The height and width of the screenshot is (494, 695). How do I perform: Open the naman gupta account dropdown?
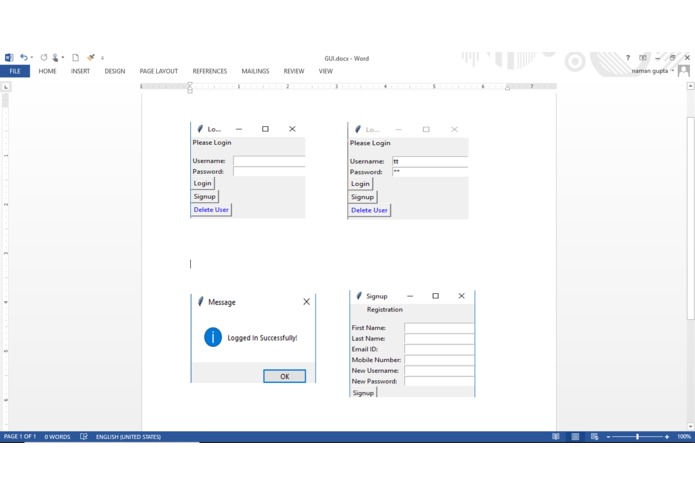coord(673,71)
